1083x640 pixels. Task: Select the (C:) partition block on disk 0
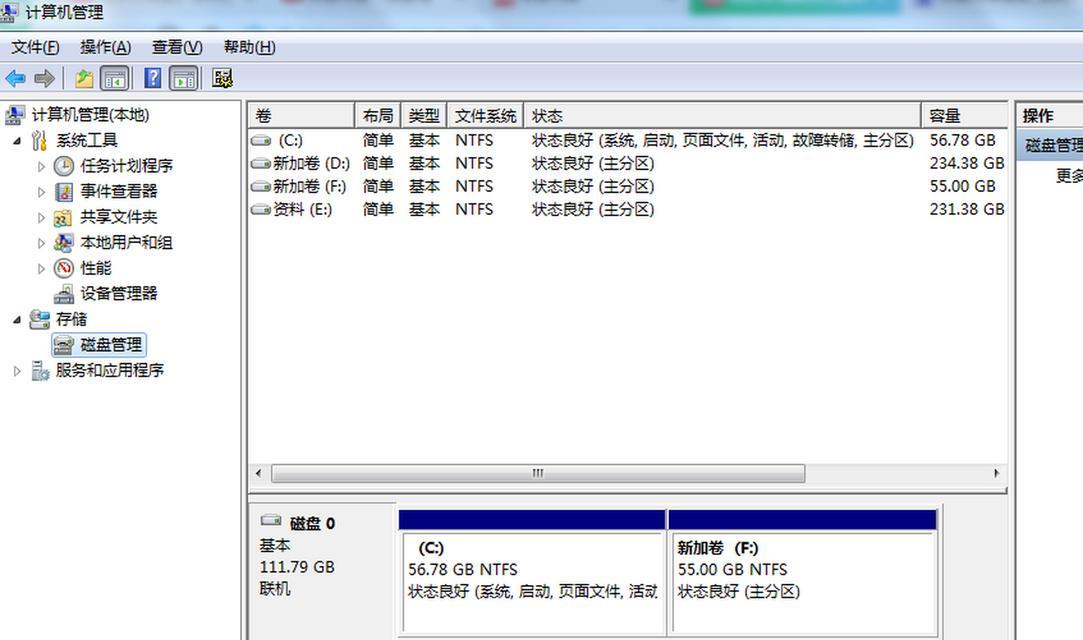point(532,572)
